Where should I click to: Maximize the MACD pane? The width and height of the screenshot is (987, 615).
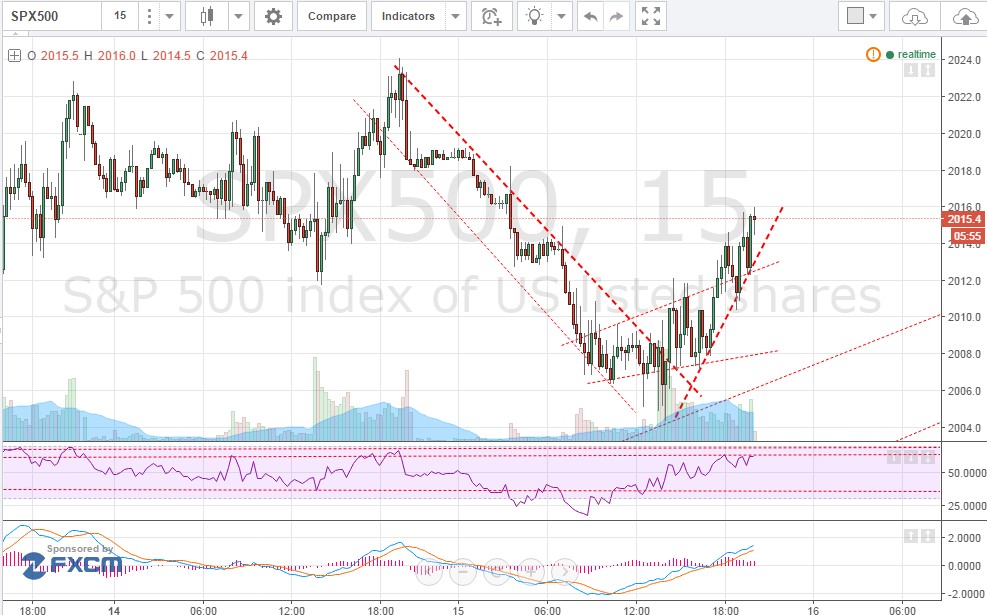tap(928, 536)
